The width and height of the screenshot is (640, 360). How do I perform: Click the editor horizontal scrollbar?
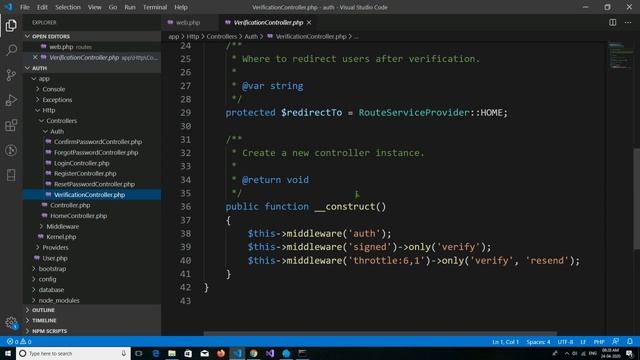click(380, 333)
